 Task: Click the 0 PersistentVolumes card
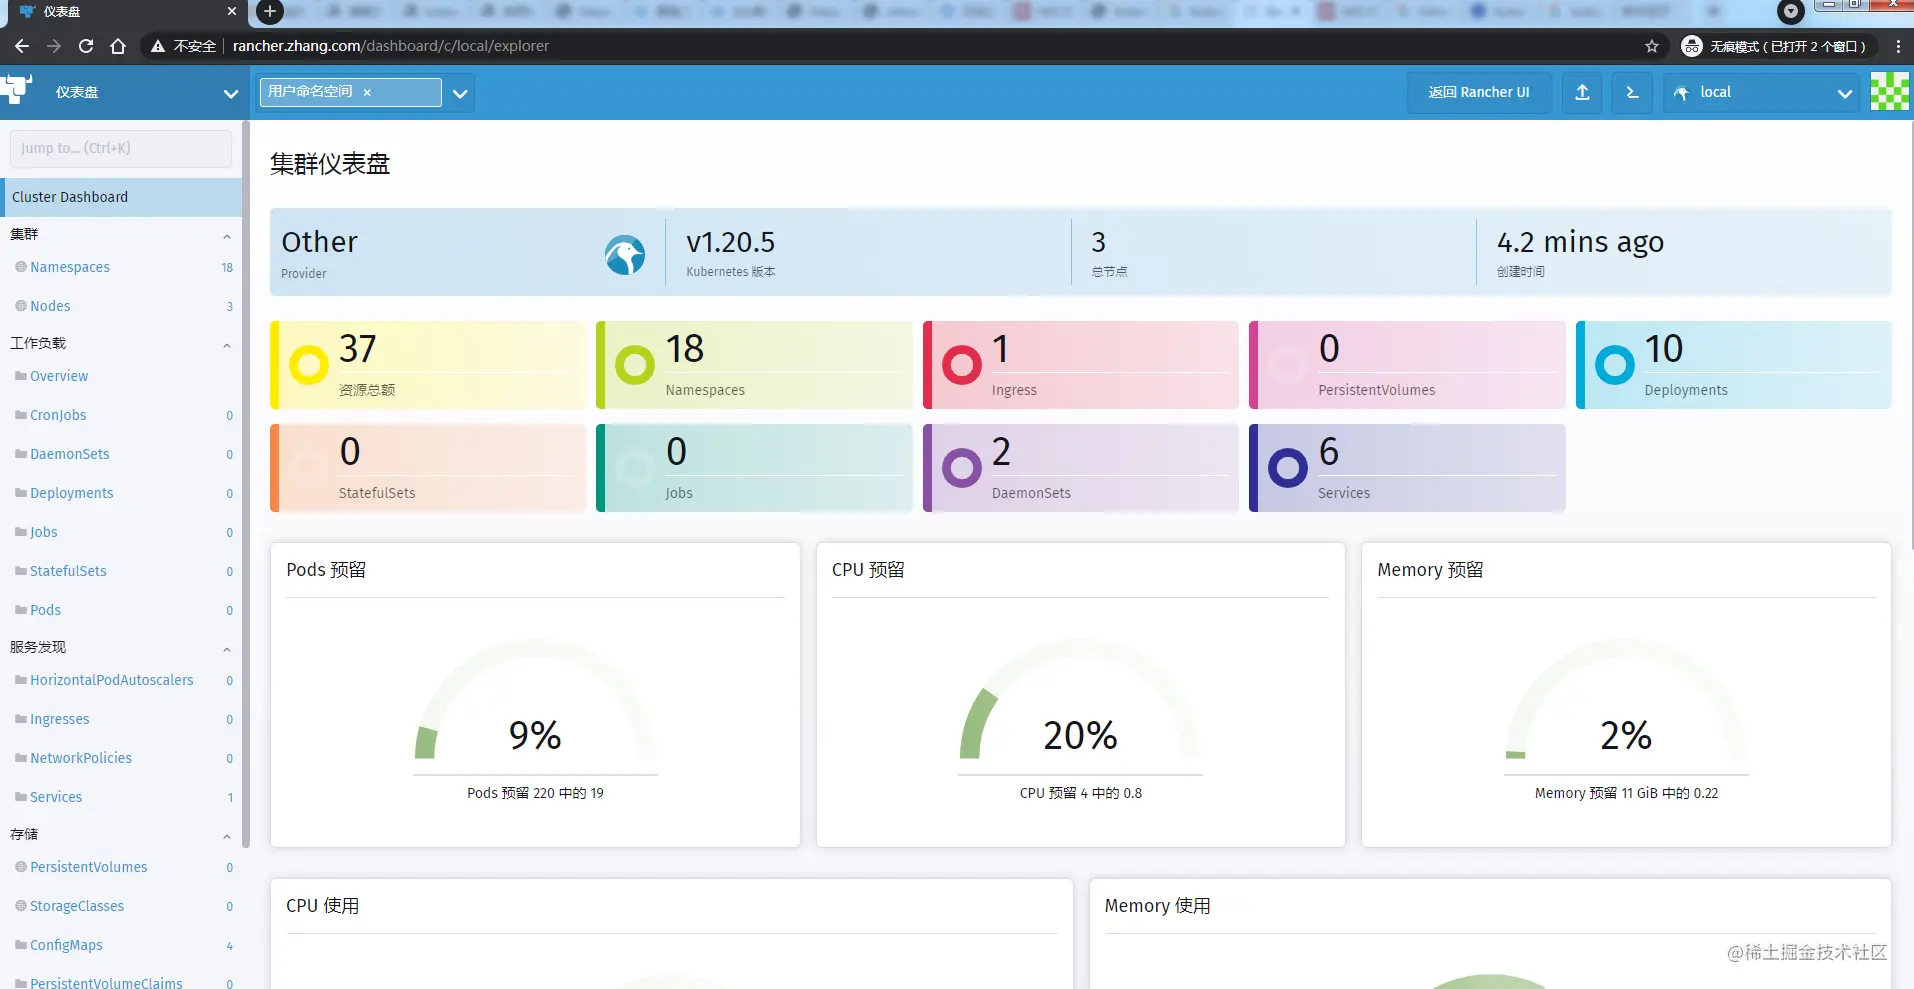1407,365
